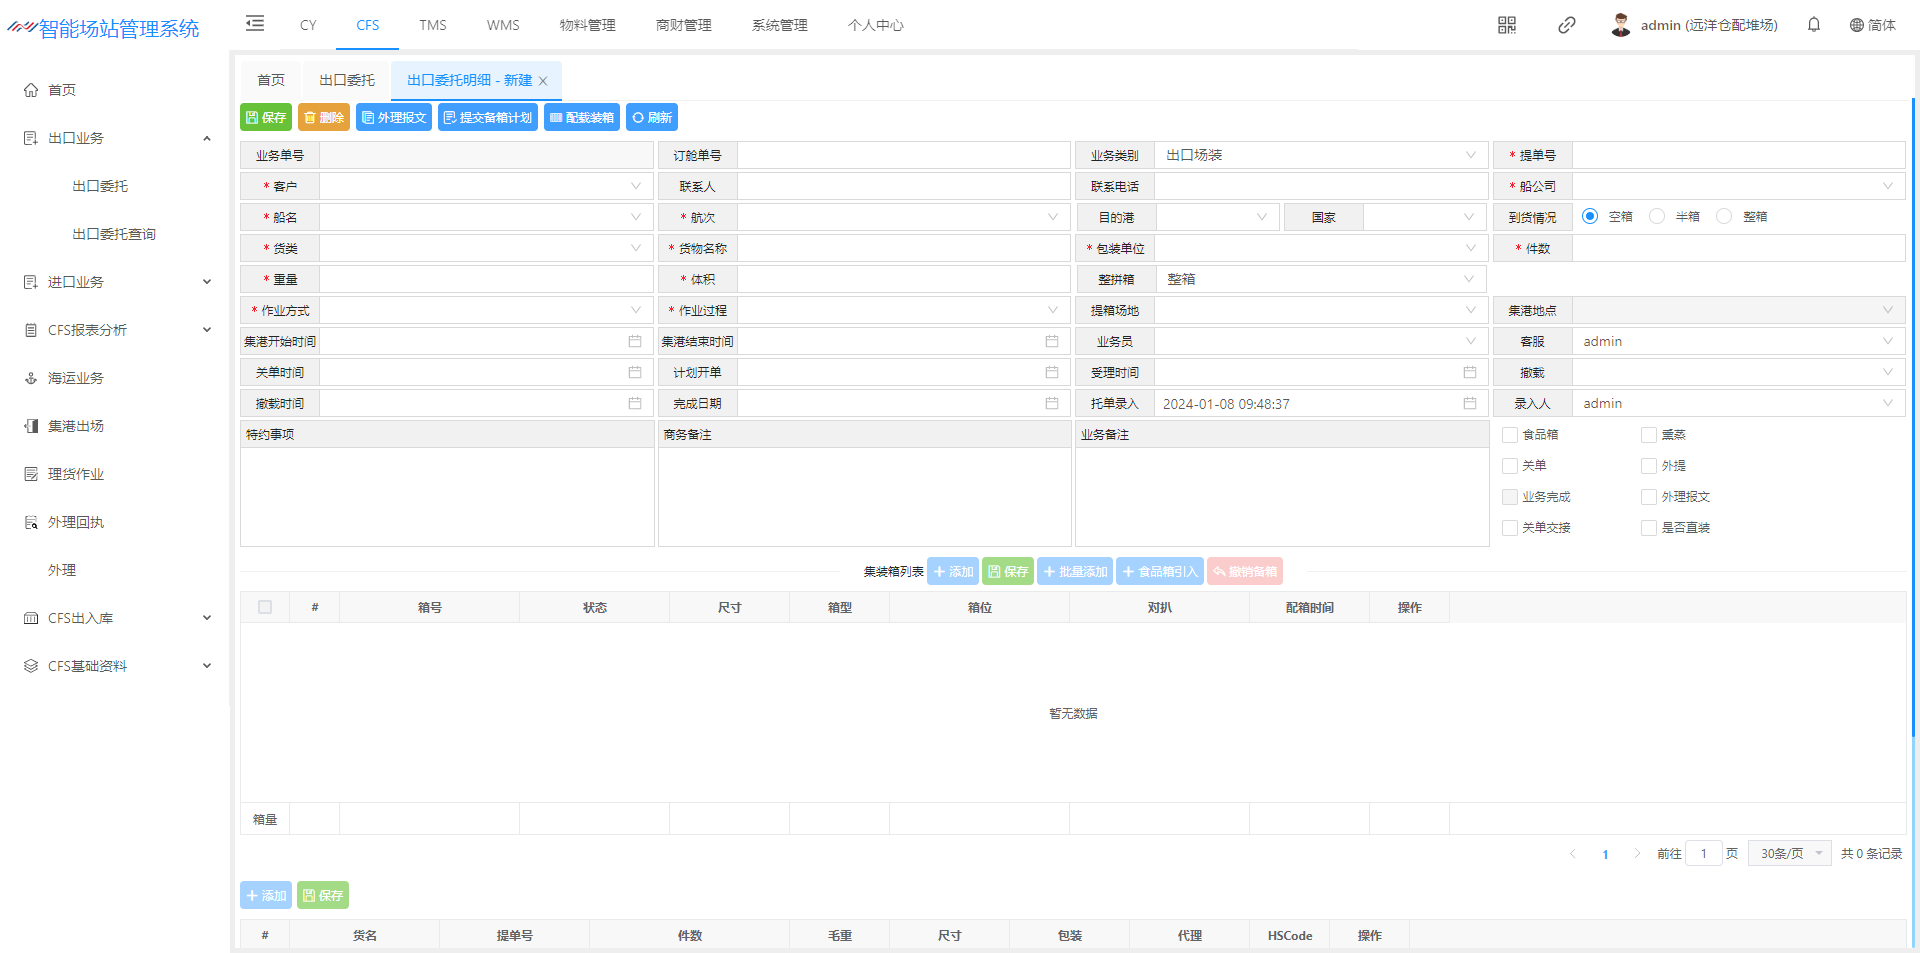Switch to the TMS top menu
The height and width of the screenshot is (953, 1920).
(x=432, y=25)
